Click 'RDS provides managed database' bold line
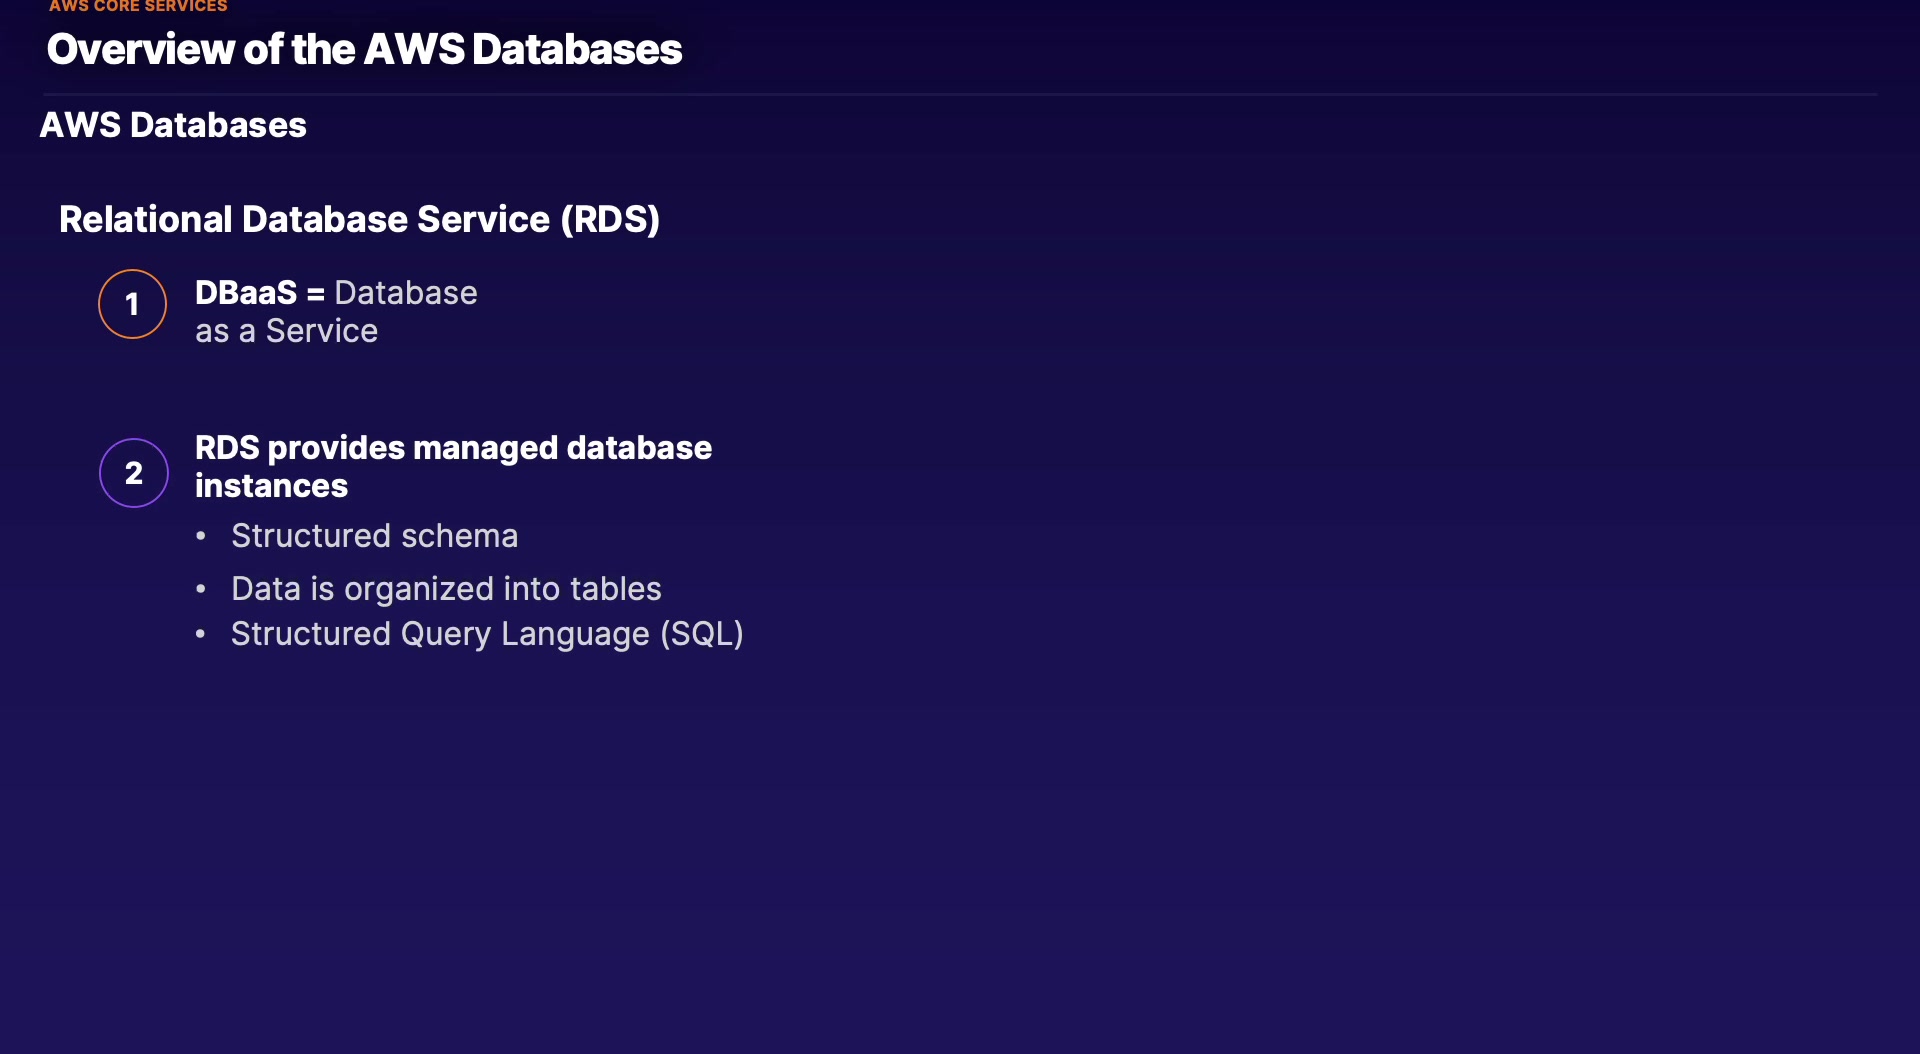Screen dimensions: 1920x1054 tap(453, 448)
